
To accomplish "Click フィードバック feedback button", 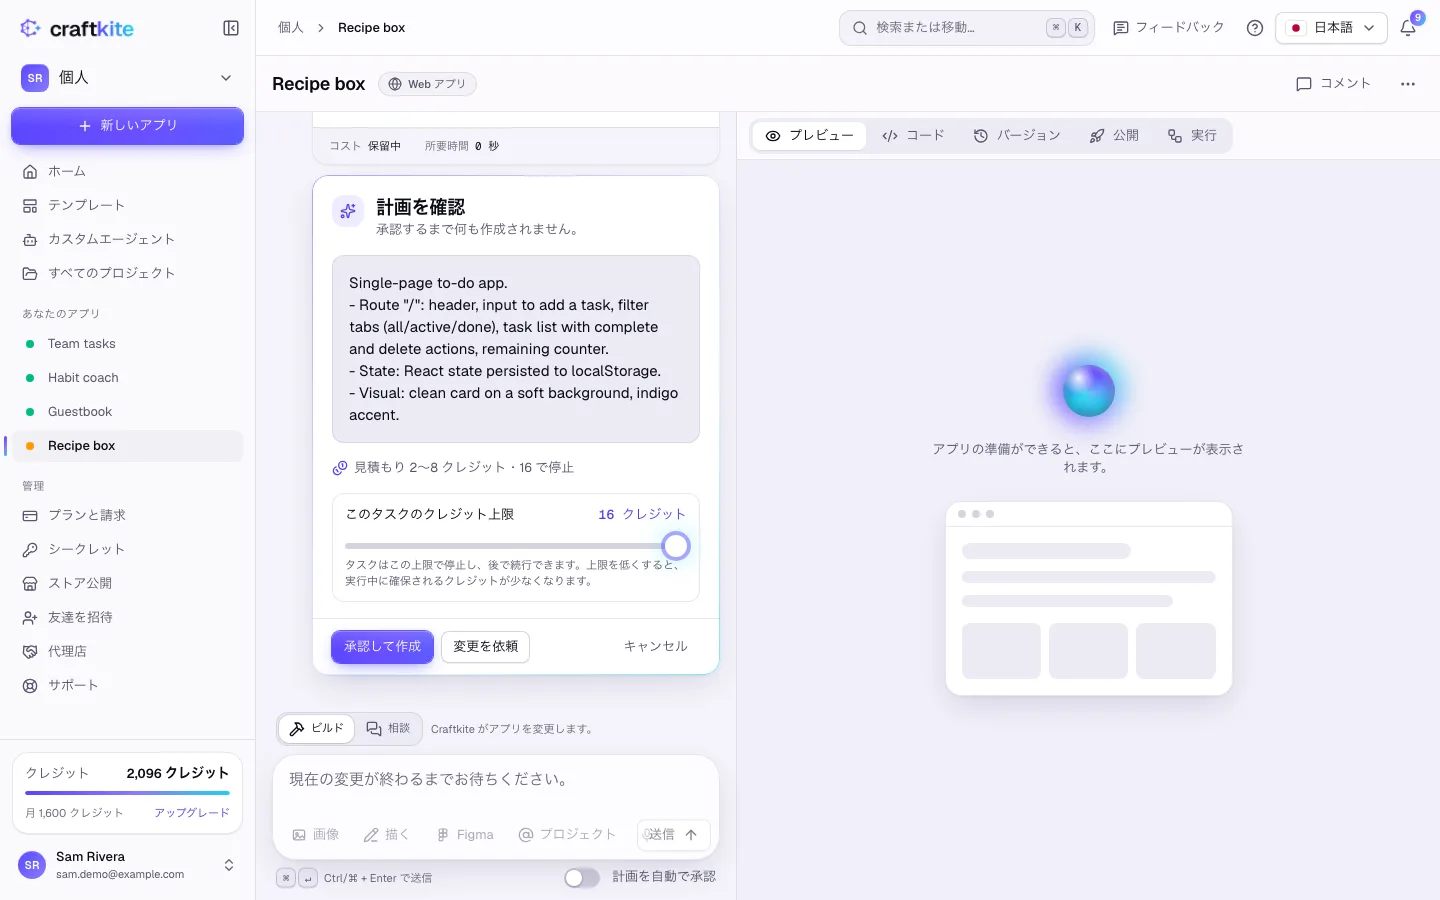I will click(1169, 28).
